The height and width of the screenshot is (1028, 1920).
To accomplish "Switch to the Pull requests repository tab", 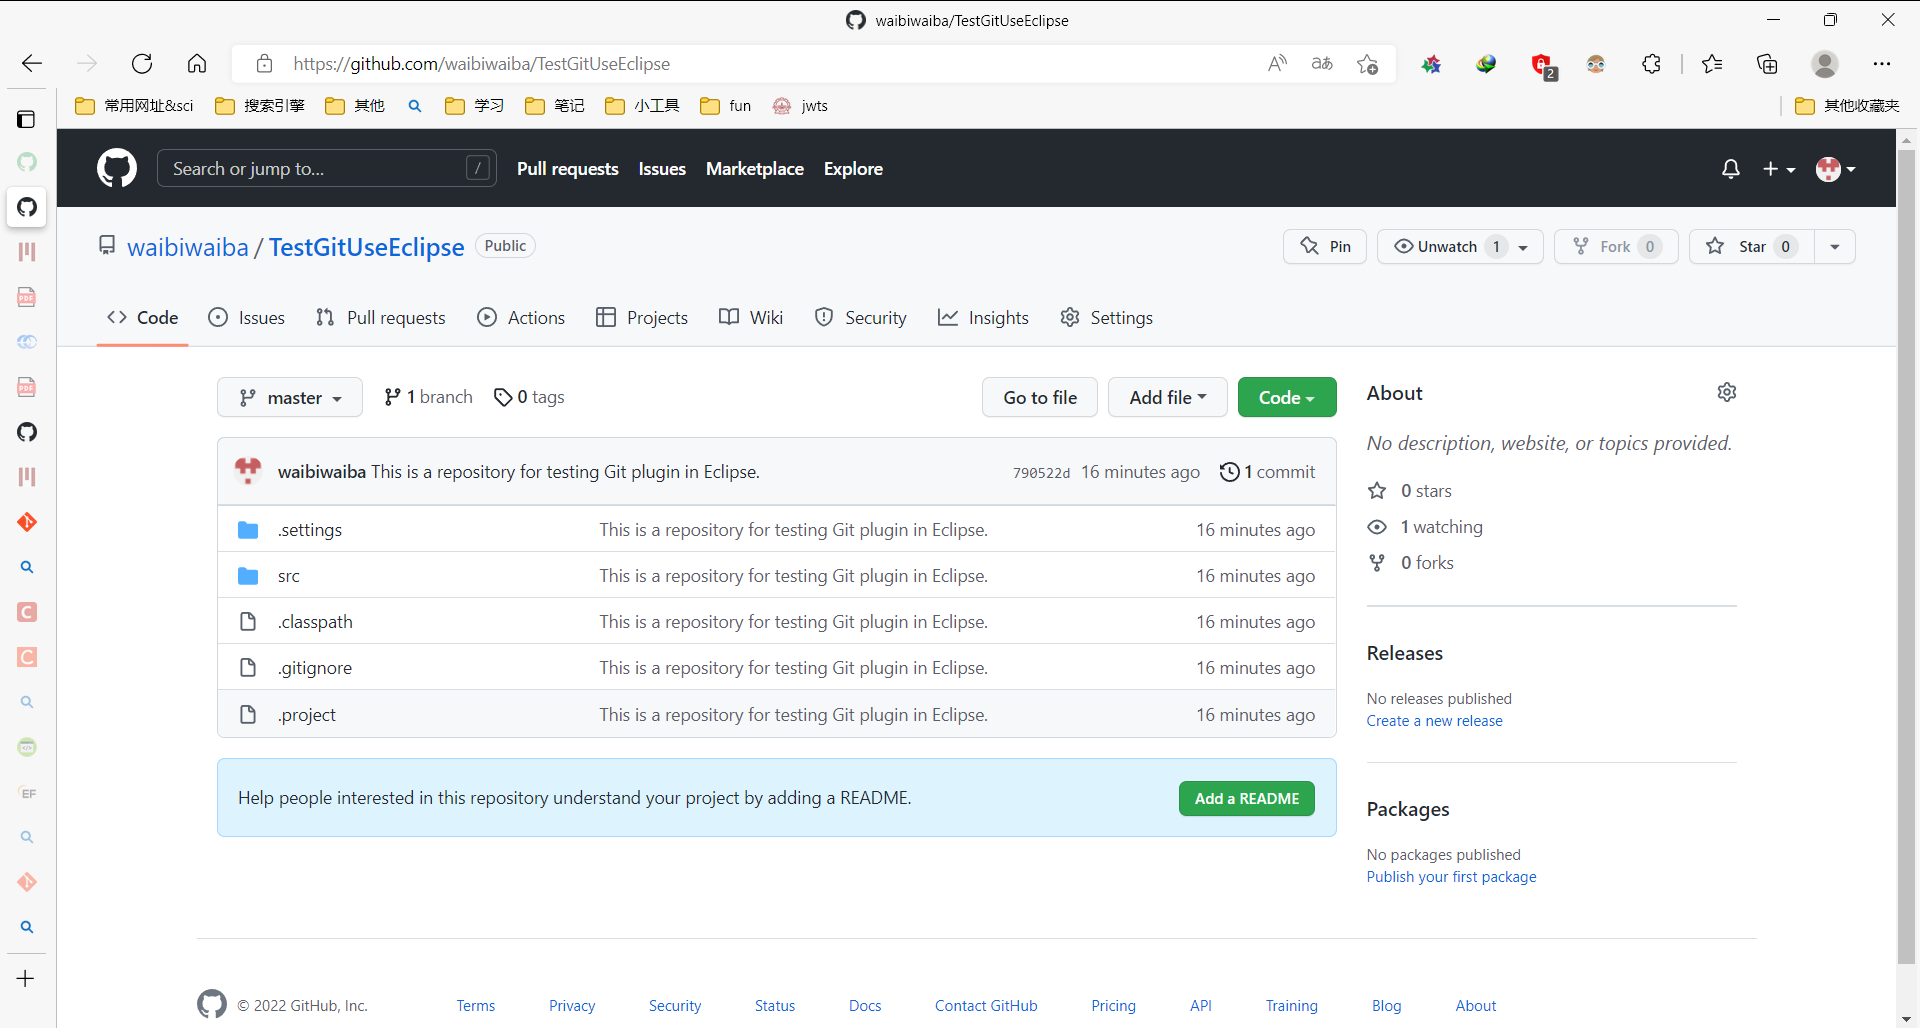I will pyautogui.click(x=381, y=318).
